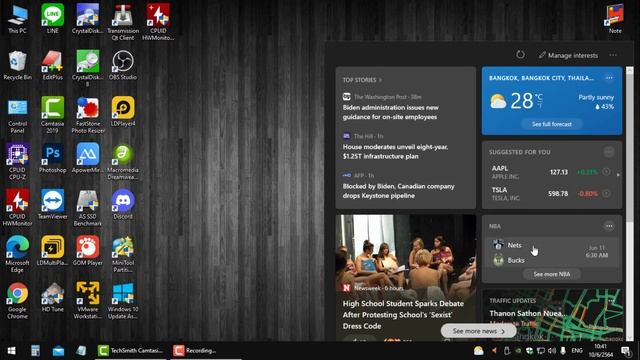The width and height of the screenshot is (640, 360).
Task: Open Discord desktop shortcut
Action: [123, 205]
